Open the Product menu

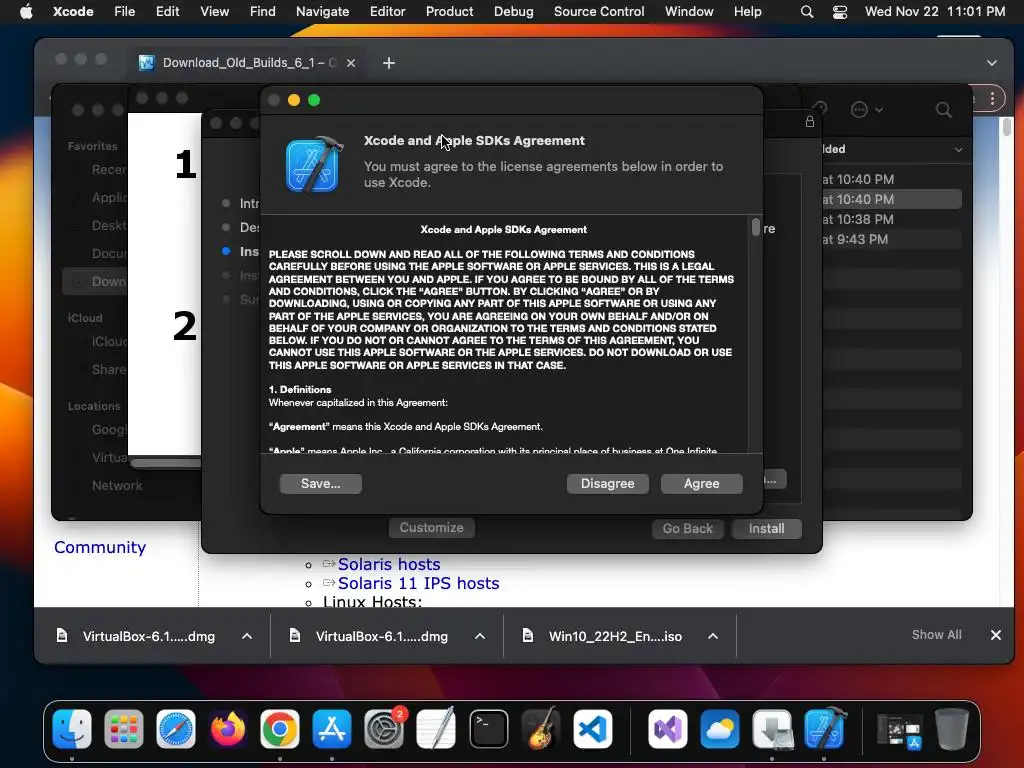pyautogui.click(x=449, y=11)
